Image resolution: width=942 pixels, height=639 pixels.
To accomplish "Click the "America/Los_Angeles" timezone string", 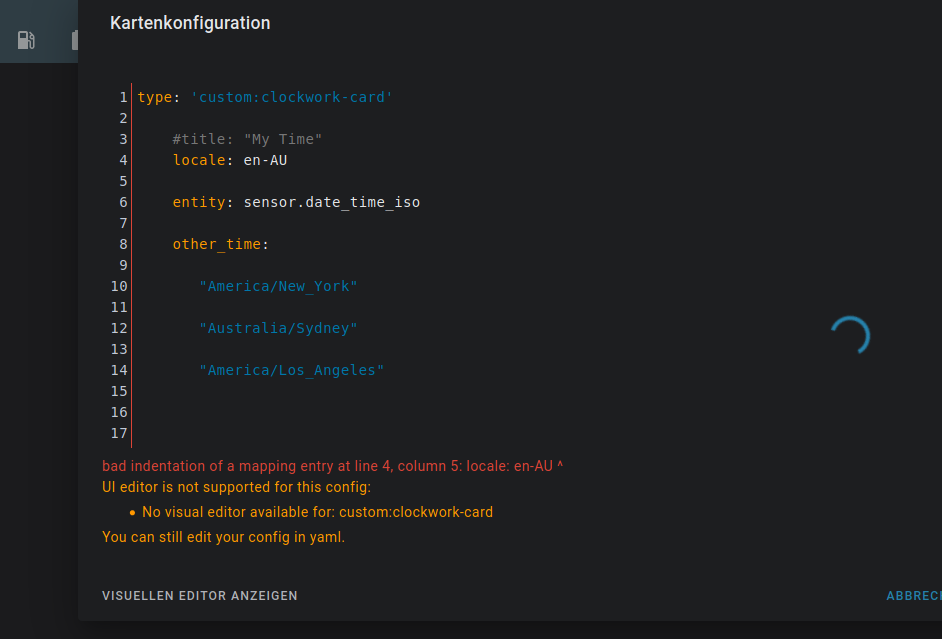I will (x=291, y=370).
